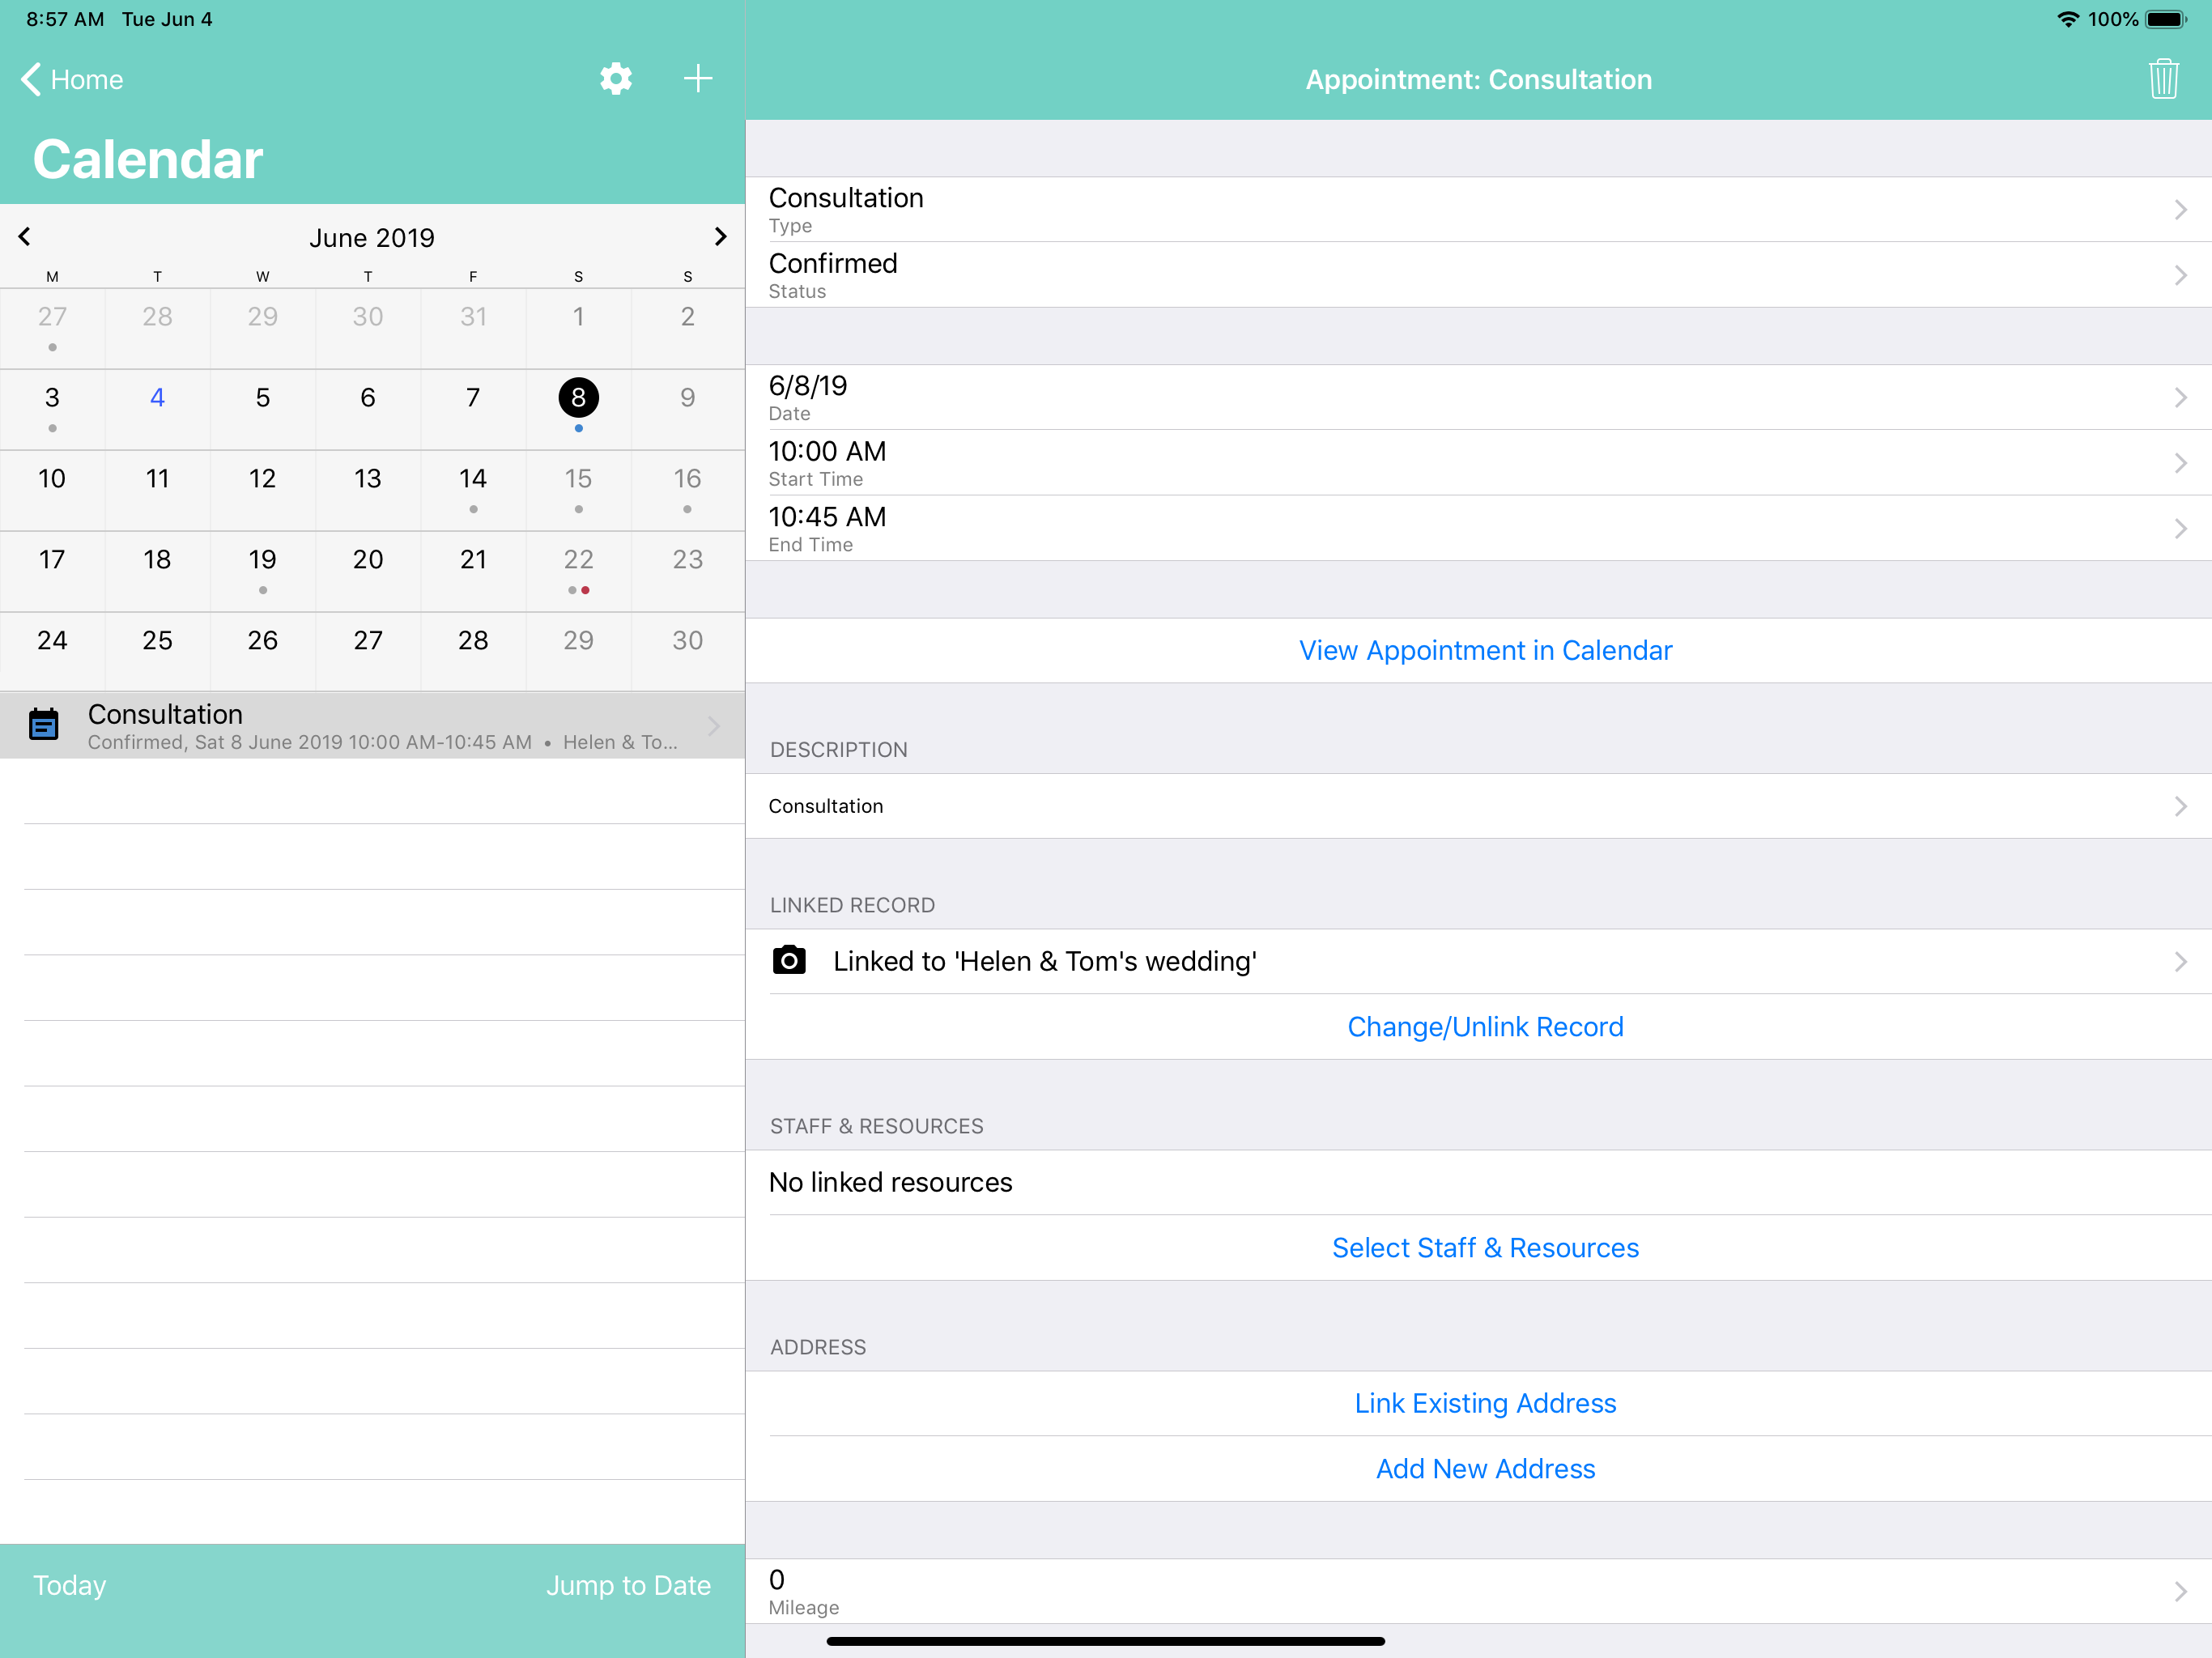The width and height of the screenshot is (2212, 1658).
Task: Click Change/Unlink Record
Action: (x=1485, y=1027)
